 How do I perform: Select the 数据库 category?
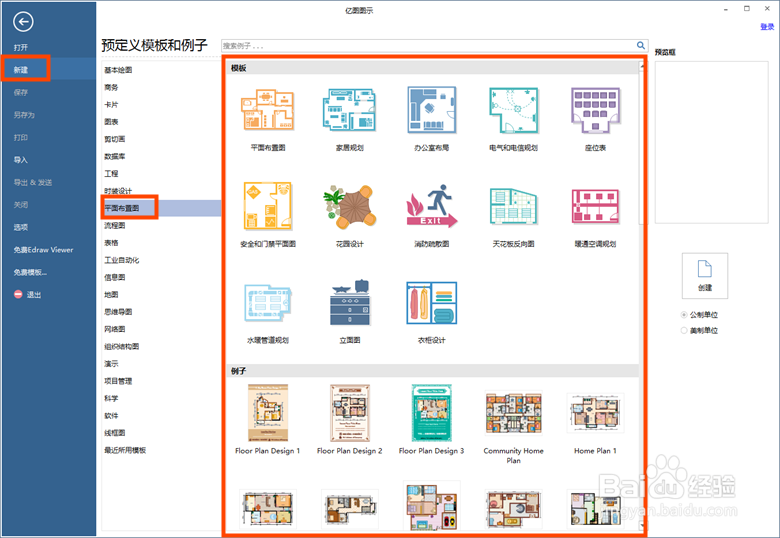point(115,157)
